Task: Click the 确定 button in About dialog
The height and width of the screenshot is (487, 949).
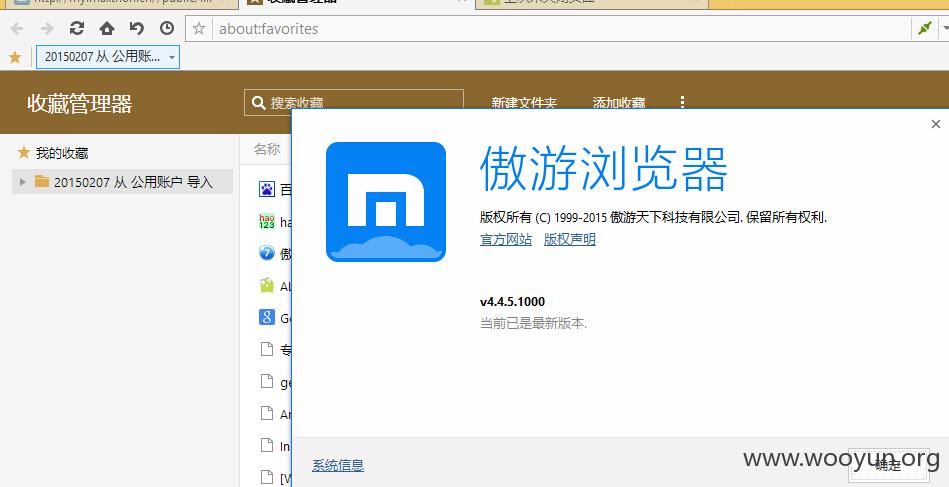Action: coord(888,465)
